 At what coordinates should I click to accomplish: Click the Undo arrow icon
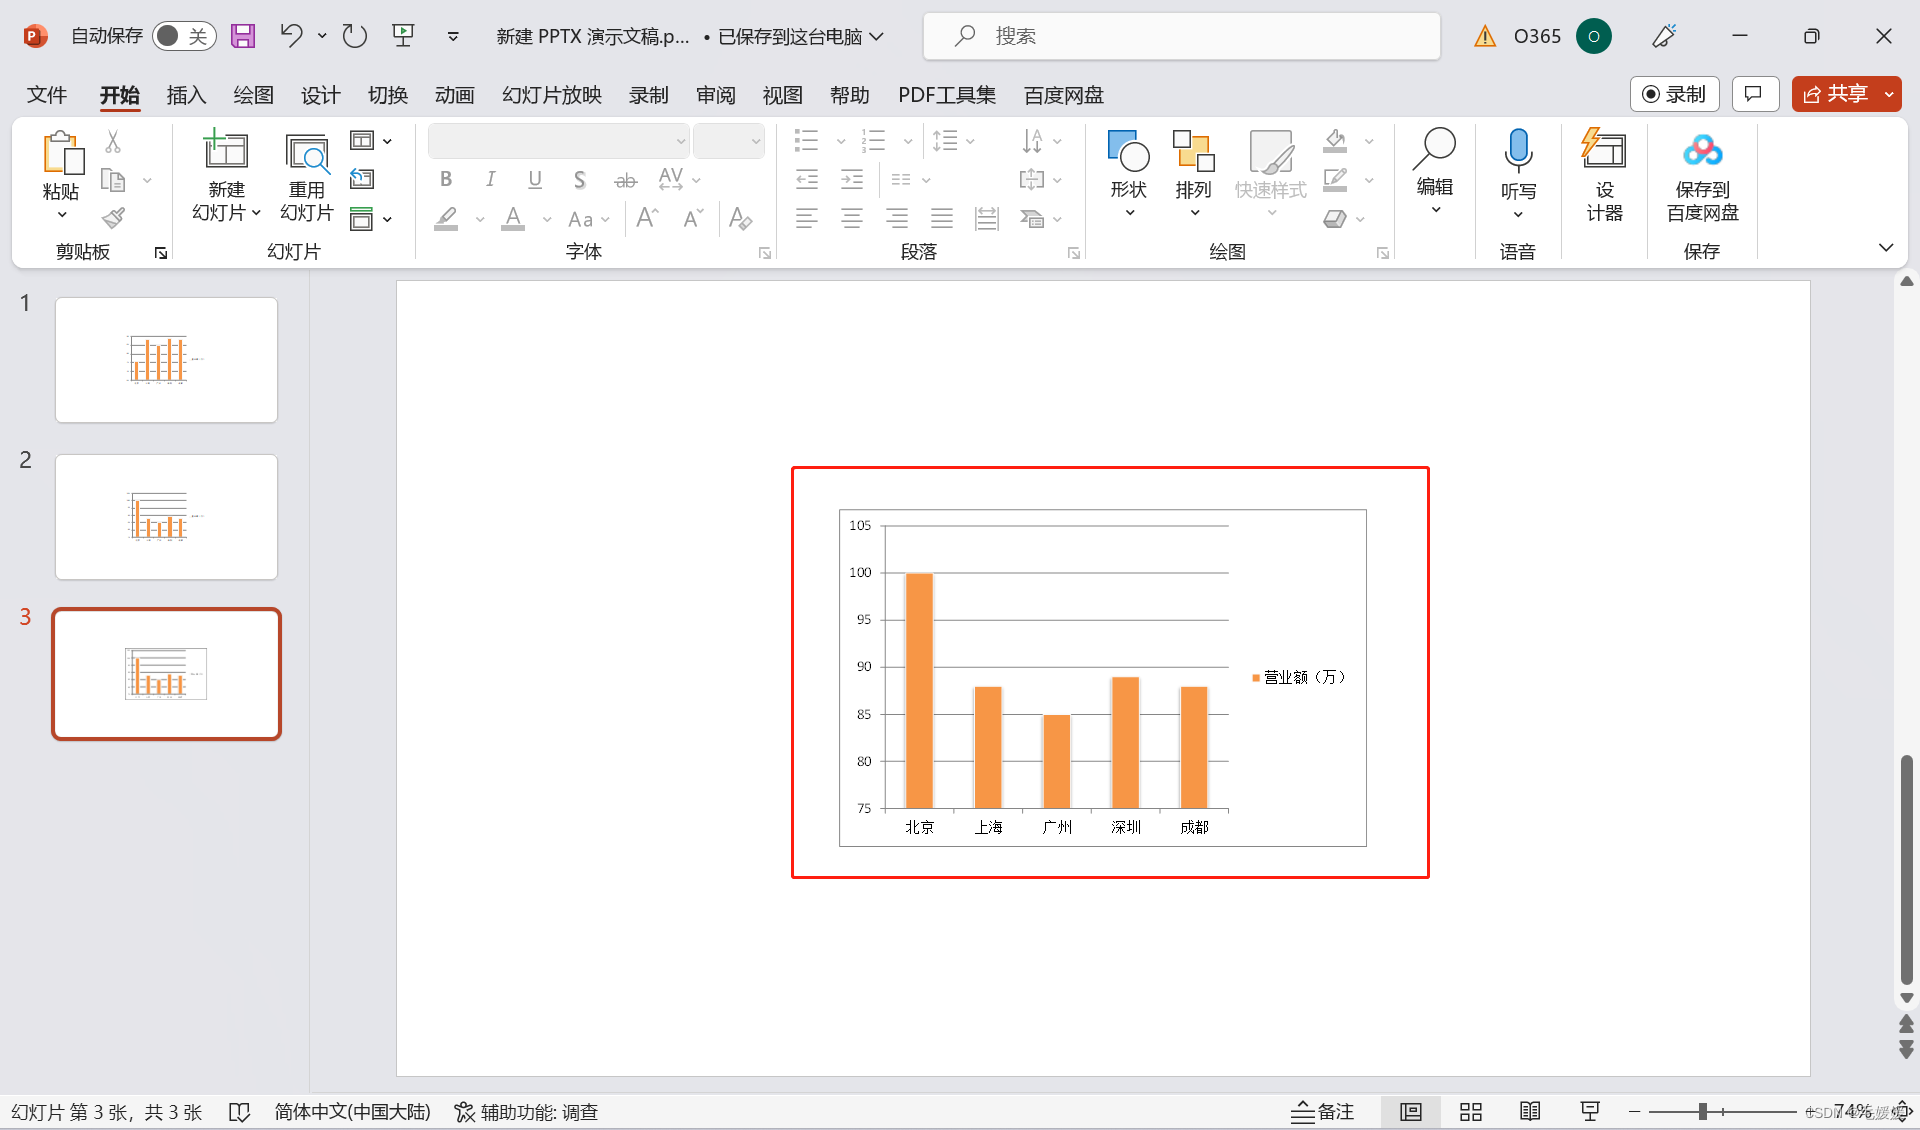[x=291, y=36]
